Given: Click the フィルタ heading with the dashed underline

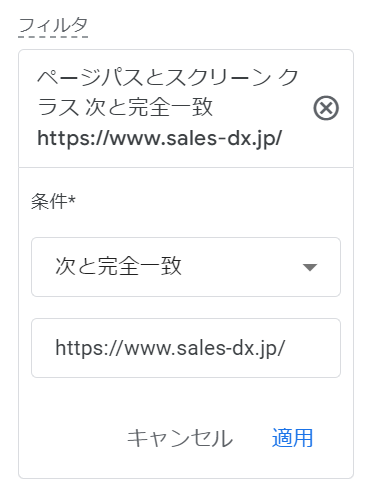Looking at the screenshot, I should point(53,26).
